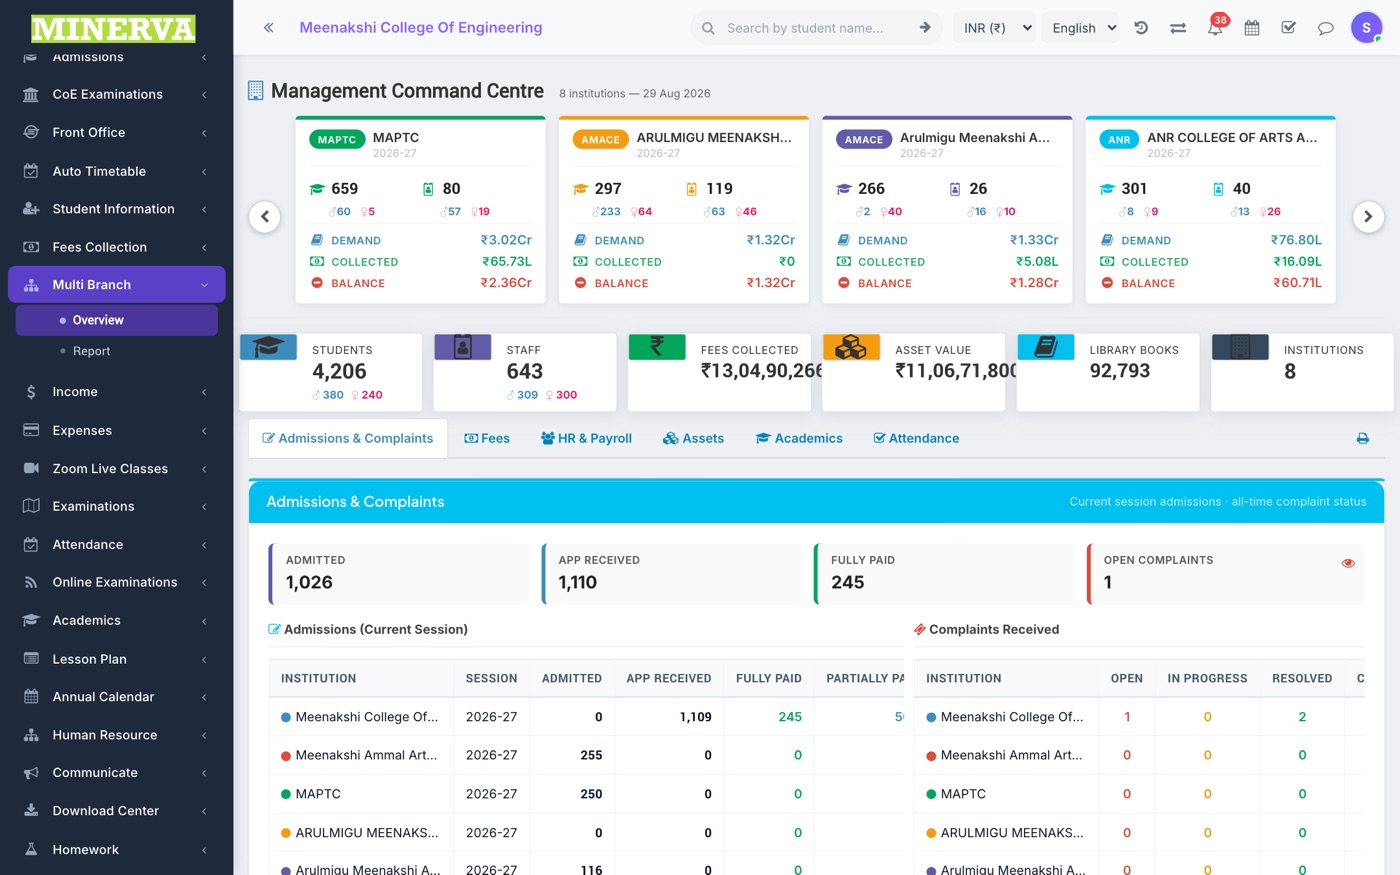
Task: Open the English language dropdown
Action: click(x=1081, y=28)
